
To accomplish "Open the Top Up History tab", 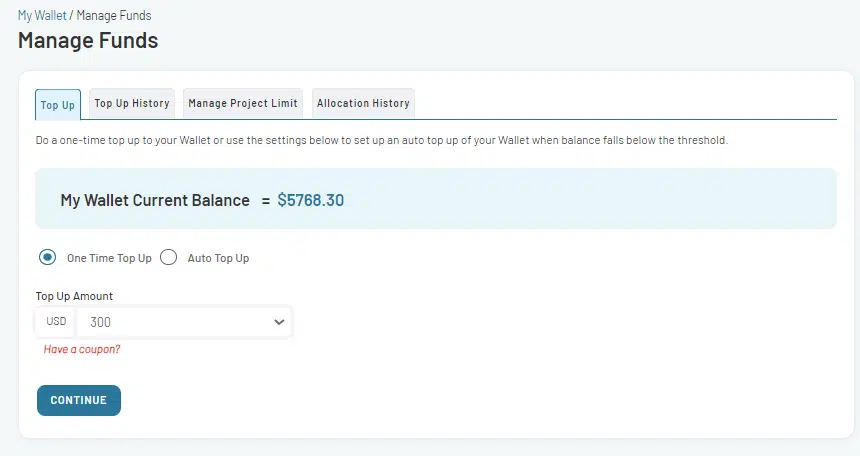I will point(132,103).
